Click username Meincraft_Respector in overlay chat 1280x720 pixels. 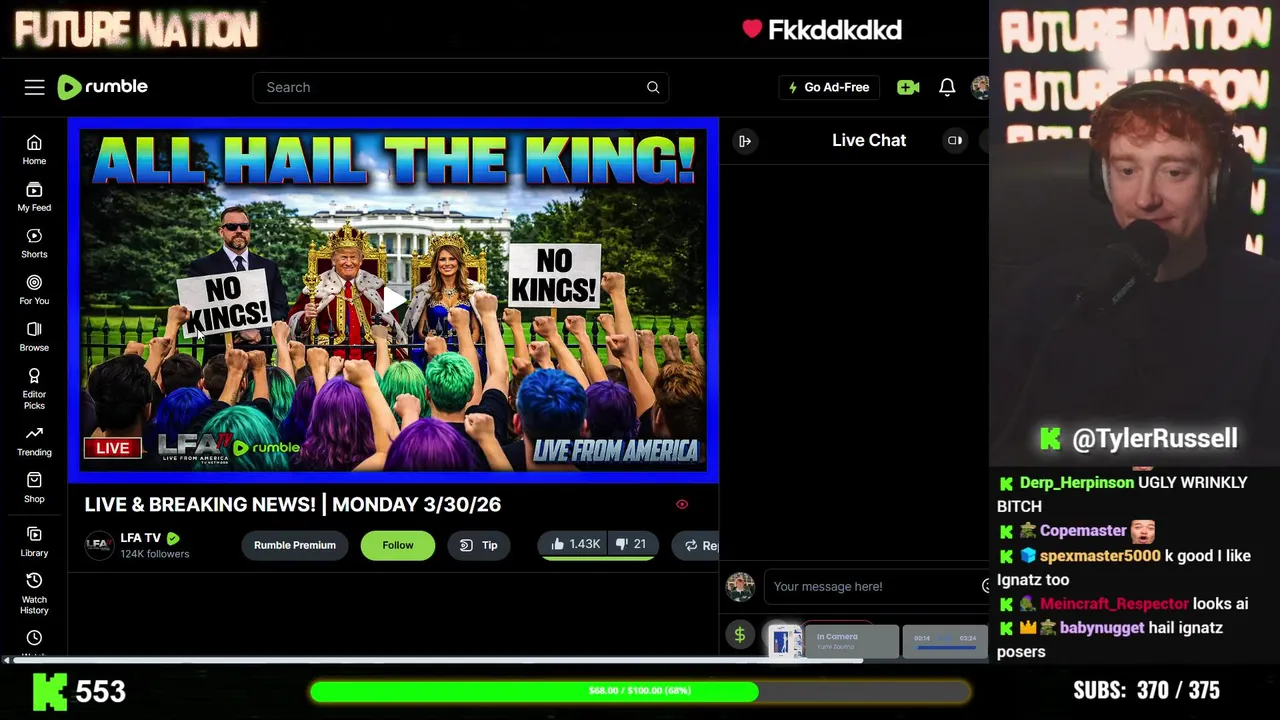point(1114,604)
